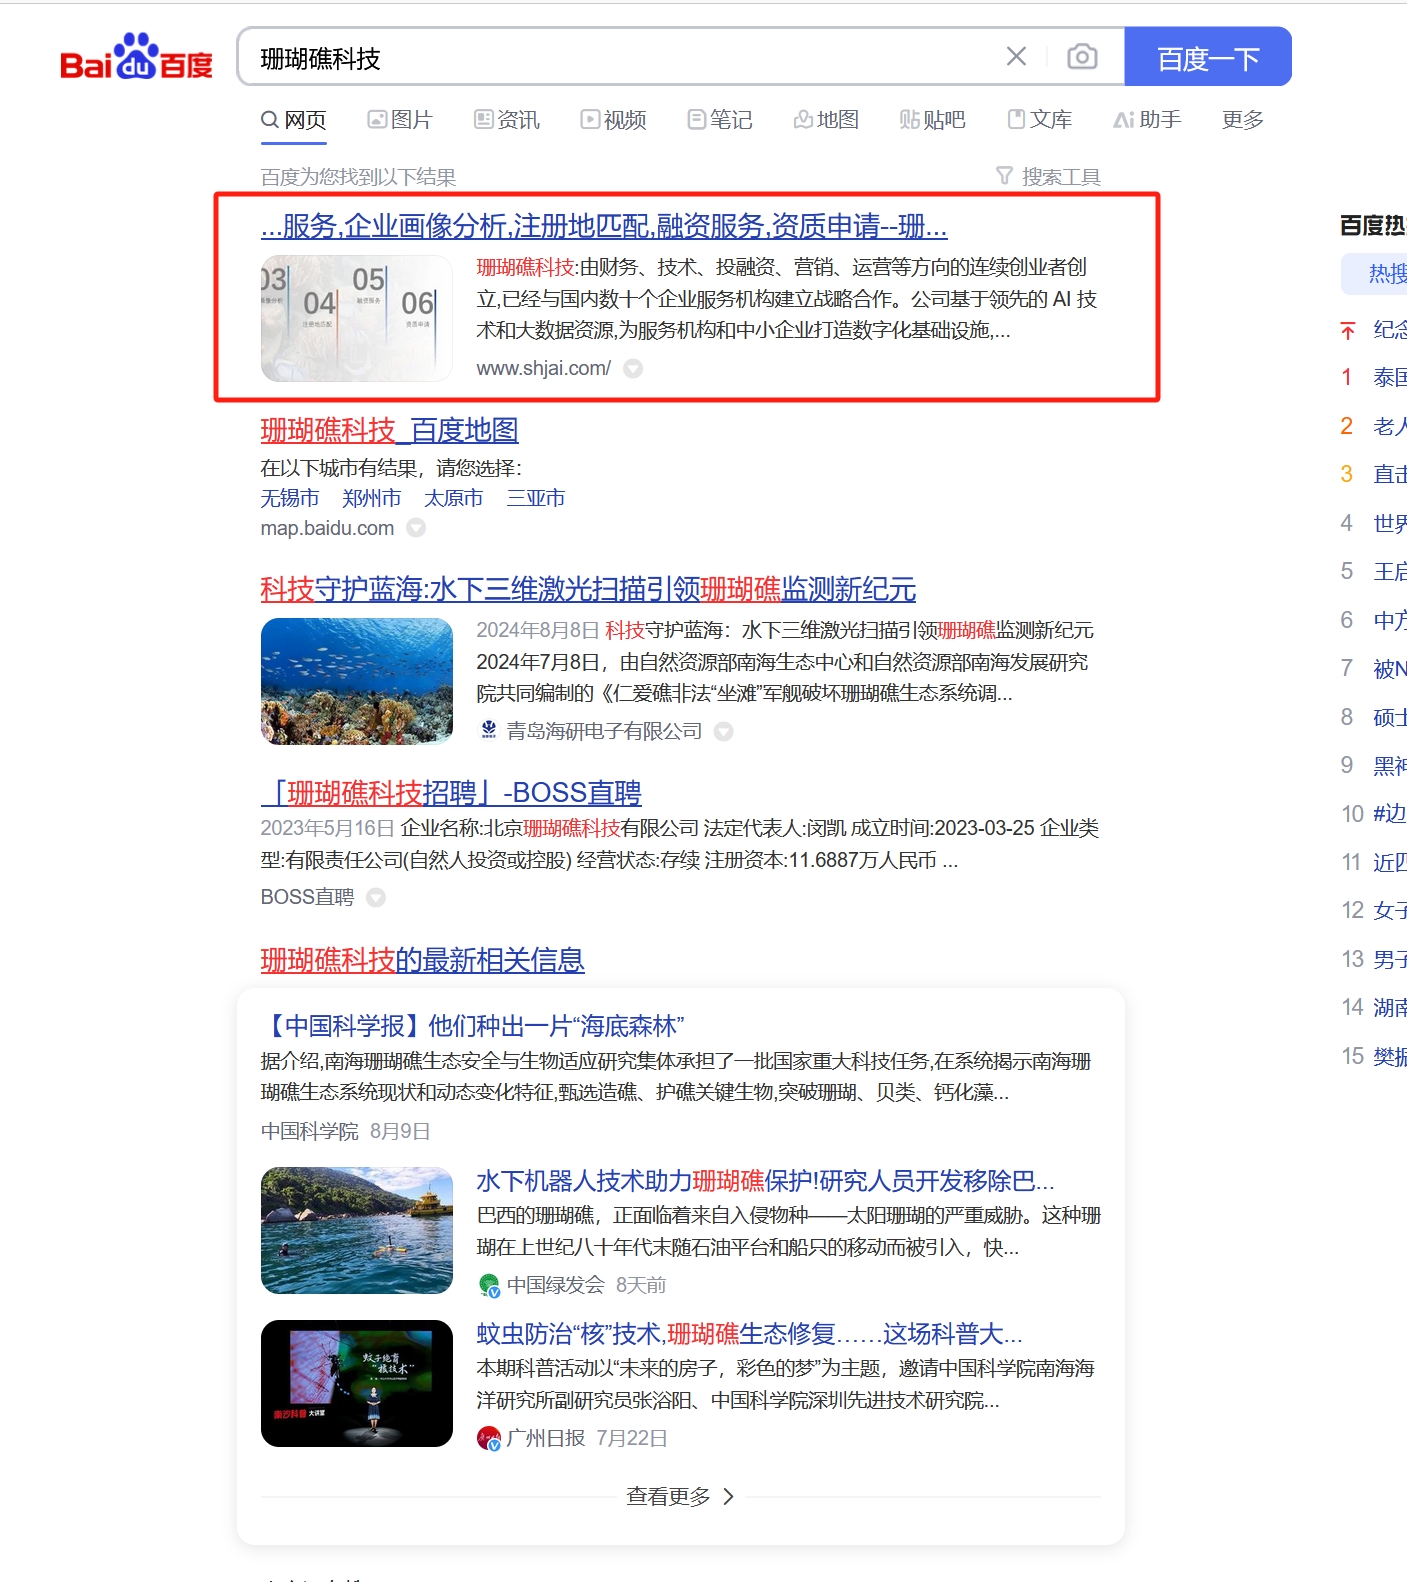Open 珊瑚礁科技招聘 BOSS直聘 result
Viewport: 1407px width, 1582px height.
[x=451, y=793]
